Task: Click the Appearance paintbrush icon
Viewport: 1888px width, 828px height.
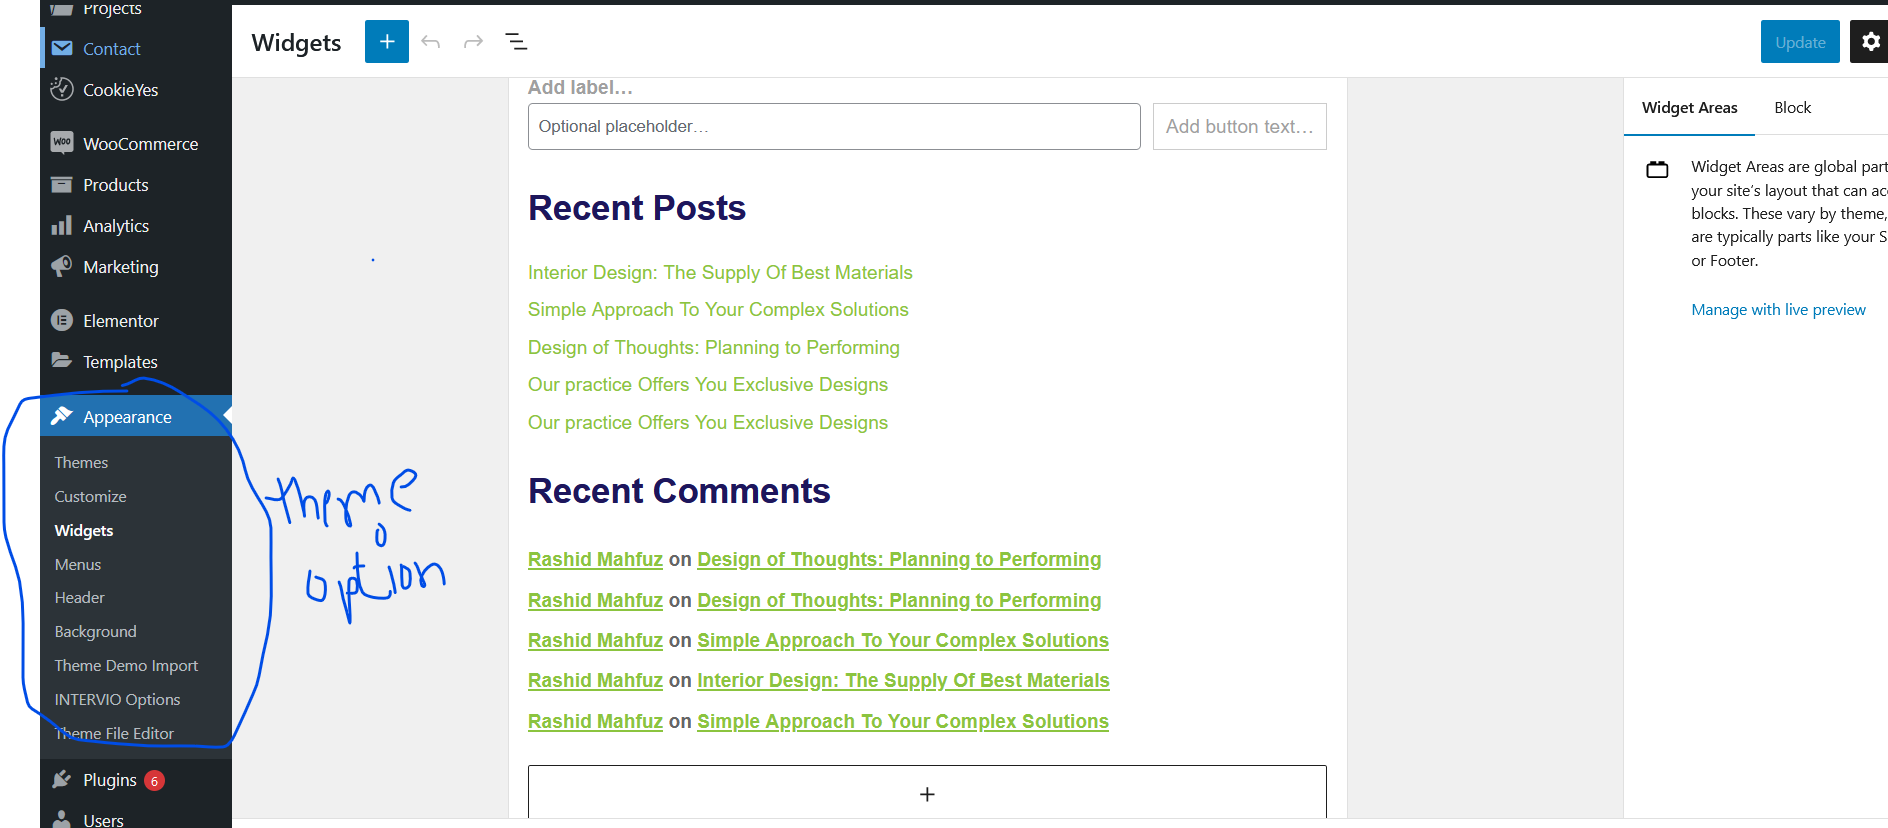Action: [x=62, y=416]
